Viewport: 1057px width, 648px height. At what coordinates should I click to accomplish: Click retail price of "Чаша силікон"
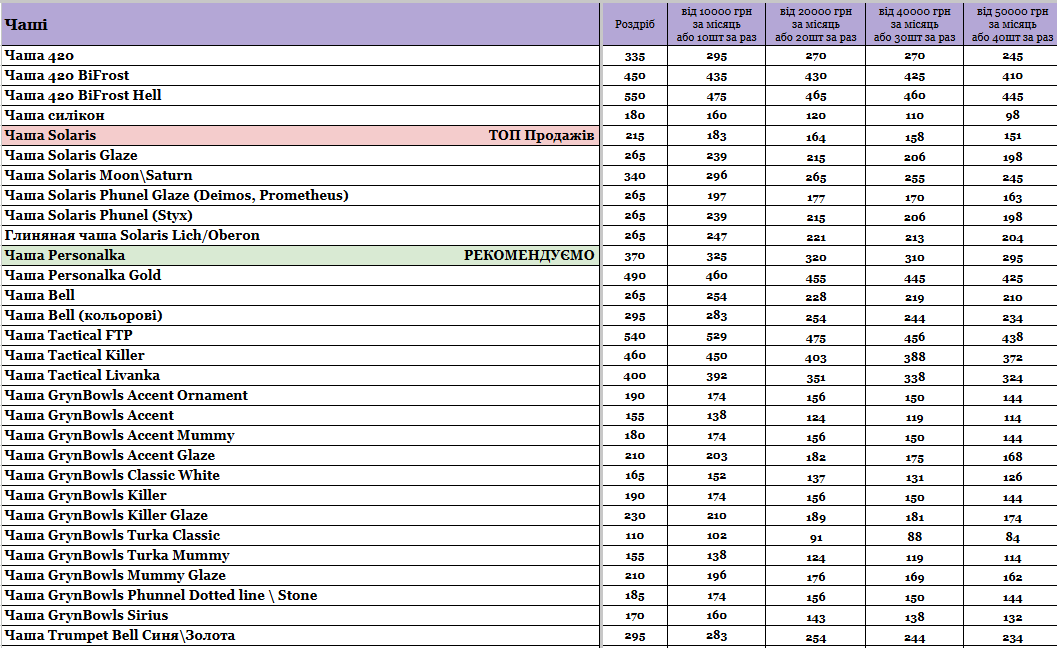point(635,116)
